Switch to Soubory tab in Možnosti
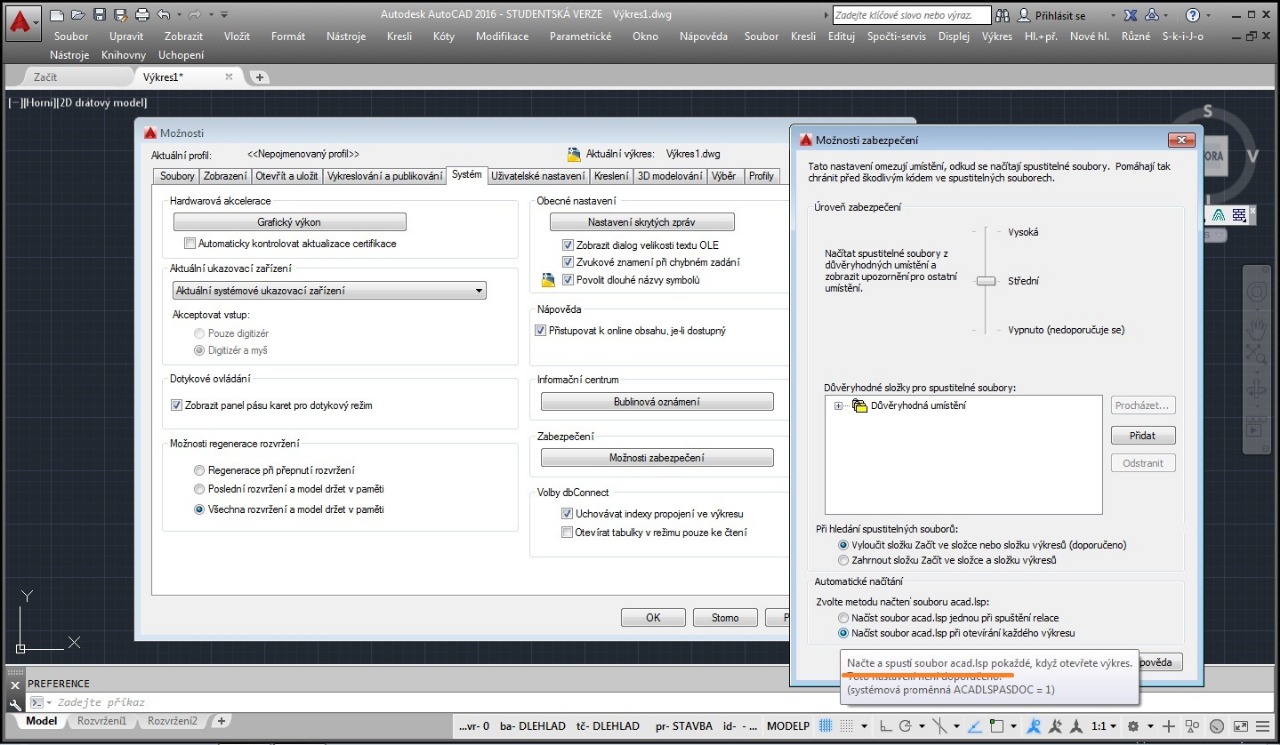Screen dimensions: 1280x745 (178, 176)
